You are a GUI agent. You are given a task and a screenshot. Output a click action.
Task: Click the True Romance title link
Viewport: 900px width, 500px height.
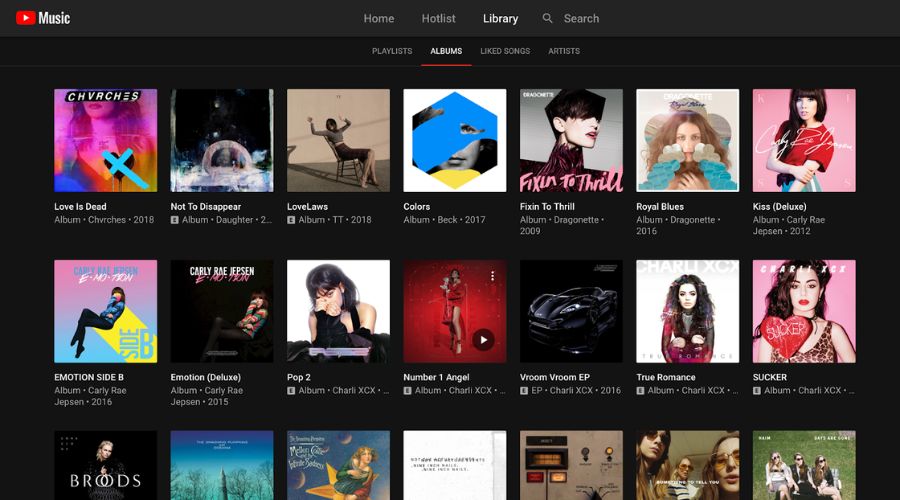pyautogui.click(x=666, y=377)
